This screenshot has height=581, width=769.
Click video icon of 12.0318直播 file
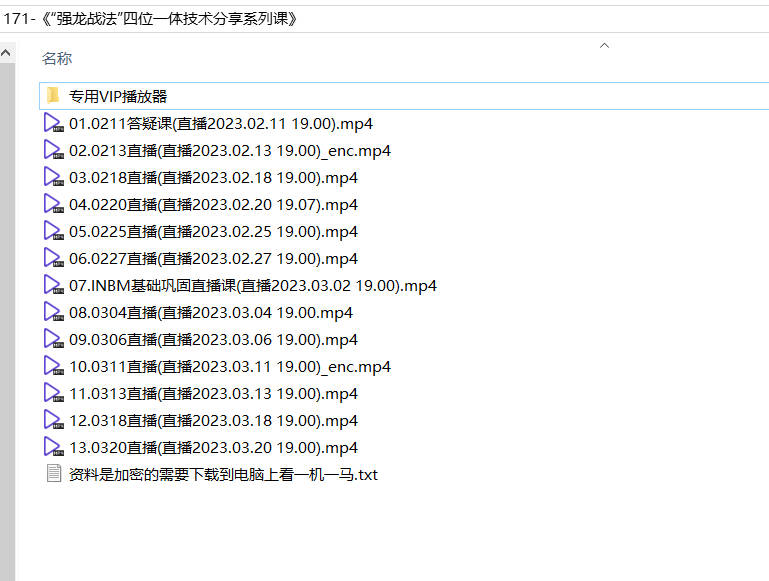point(53,420)
